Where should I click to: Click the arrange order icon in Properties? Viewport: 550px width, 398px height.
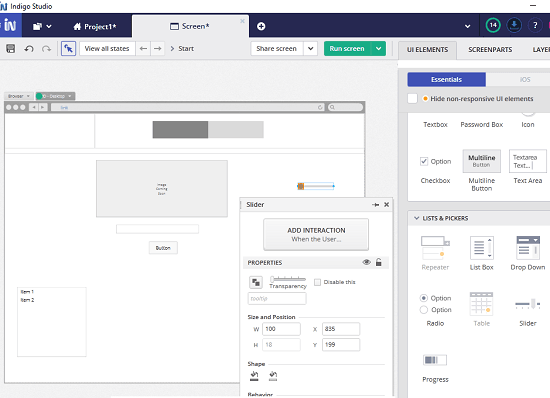pos(256,282)
